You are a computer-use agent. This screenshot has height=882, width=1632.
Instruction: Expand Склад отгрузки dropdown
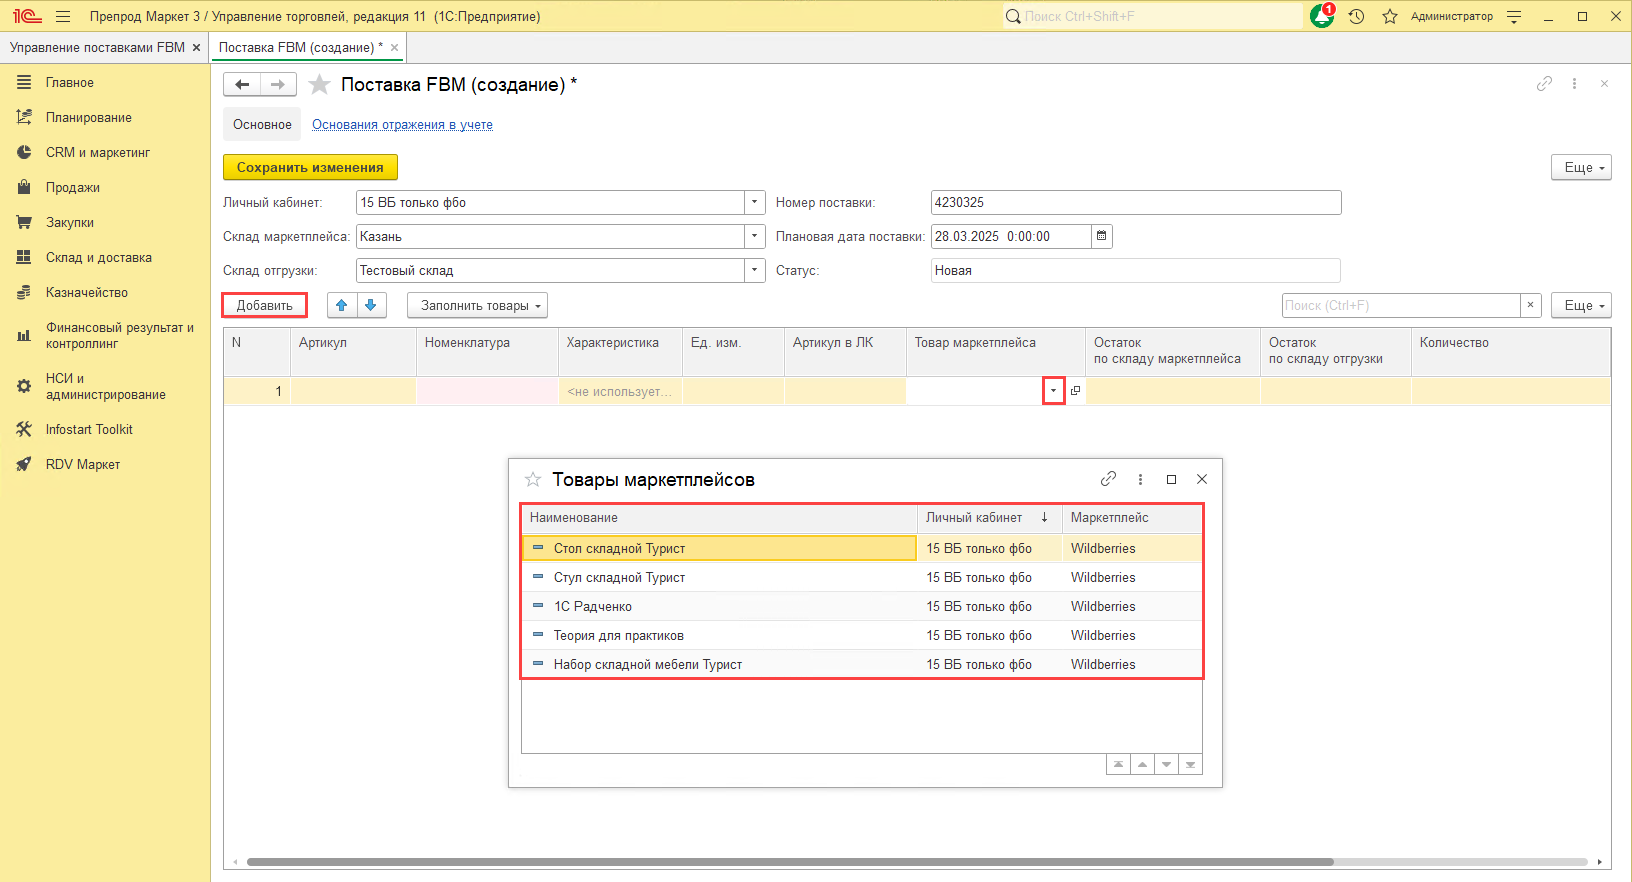pos(755,270)
